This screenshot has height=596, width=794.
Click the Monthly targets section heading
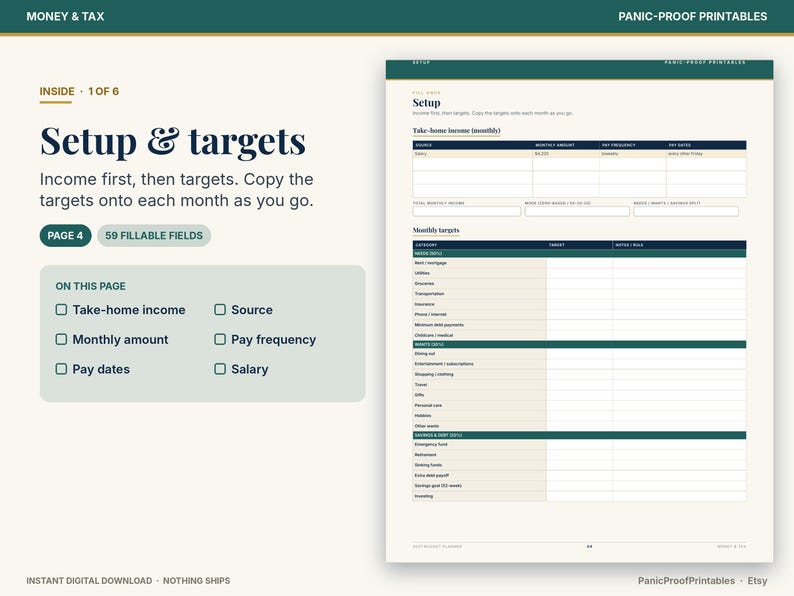436,230
